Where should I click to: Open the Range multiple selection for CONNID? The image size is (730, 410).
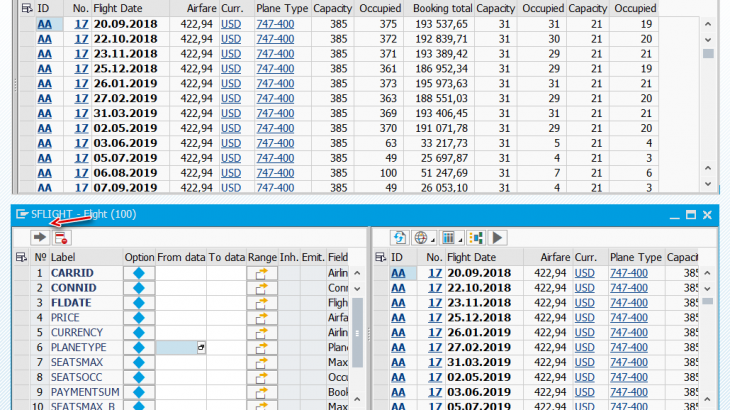(x=262, y=288)
